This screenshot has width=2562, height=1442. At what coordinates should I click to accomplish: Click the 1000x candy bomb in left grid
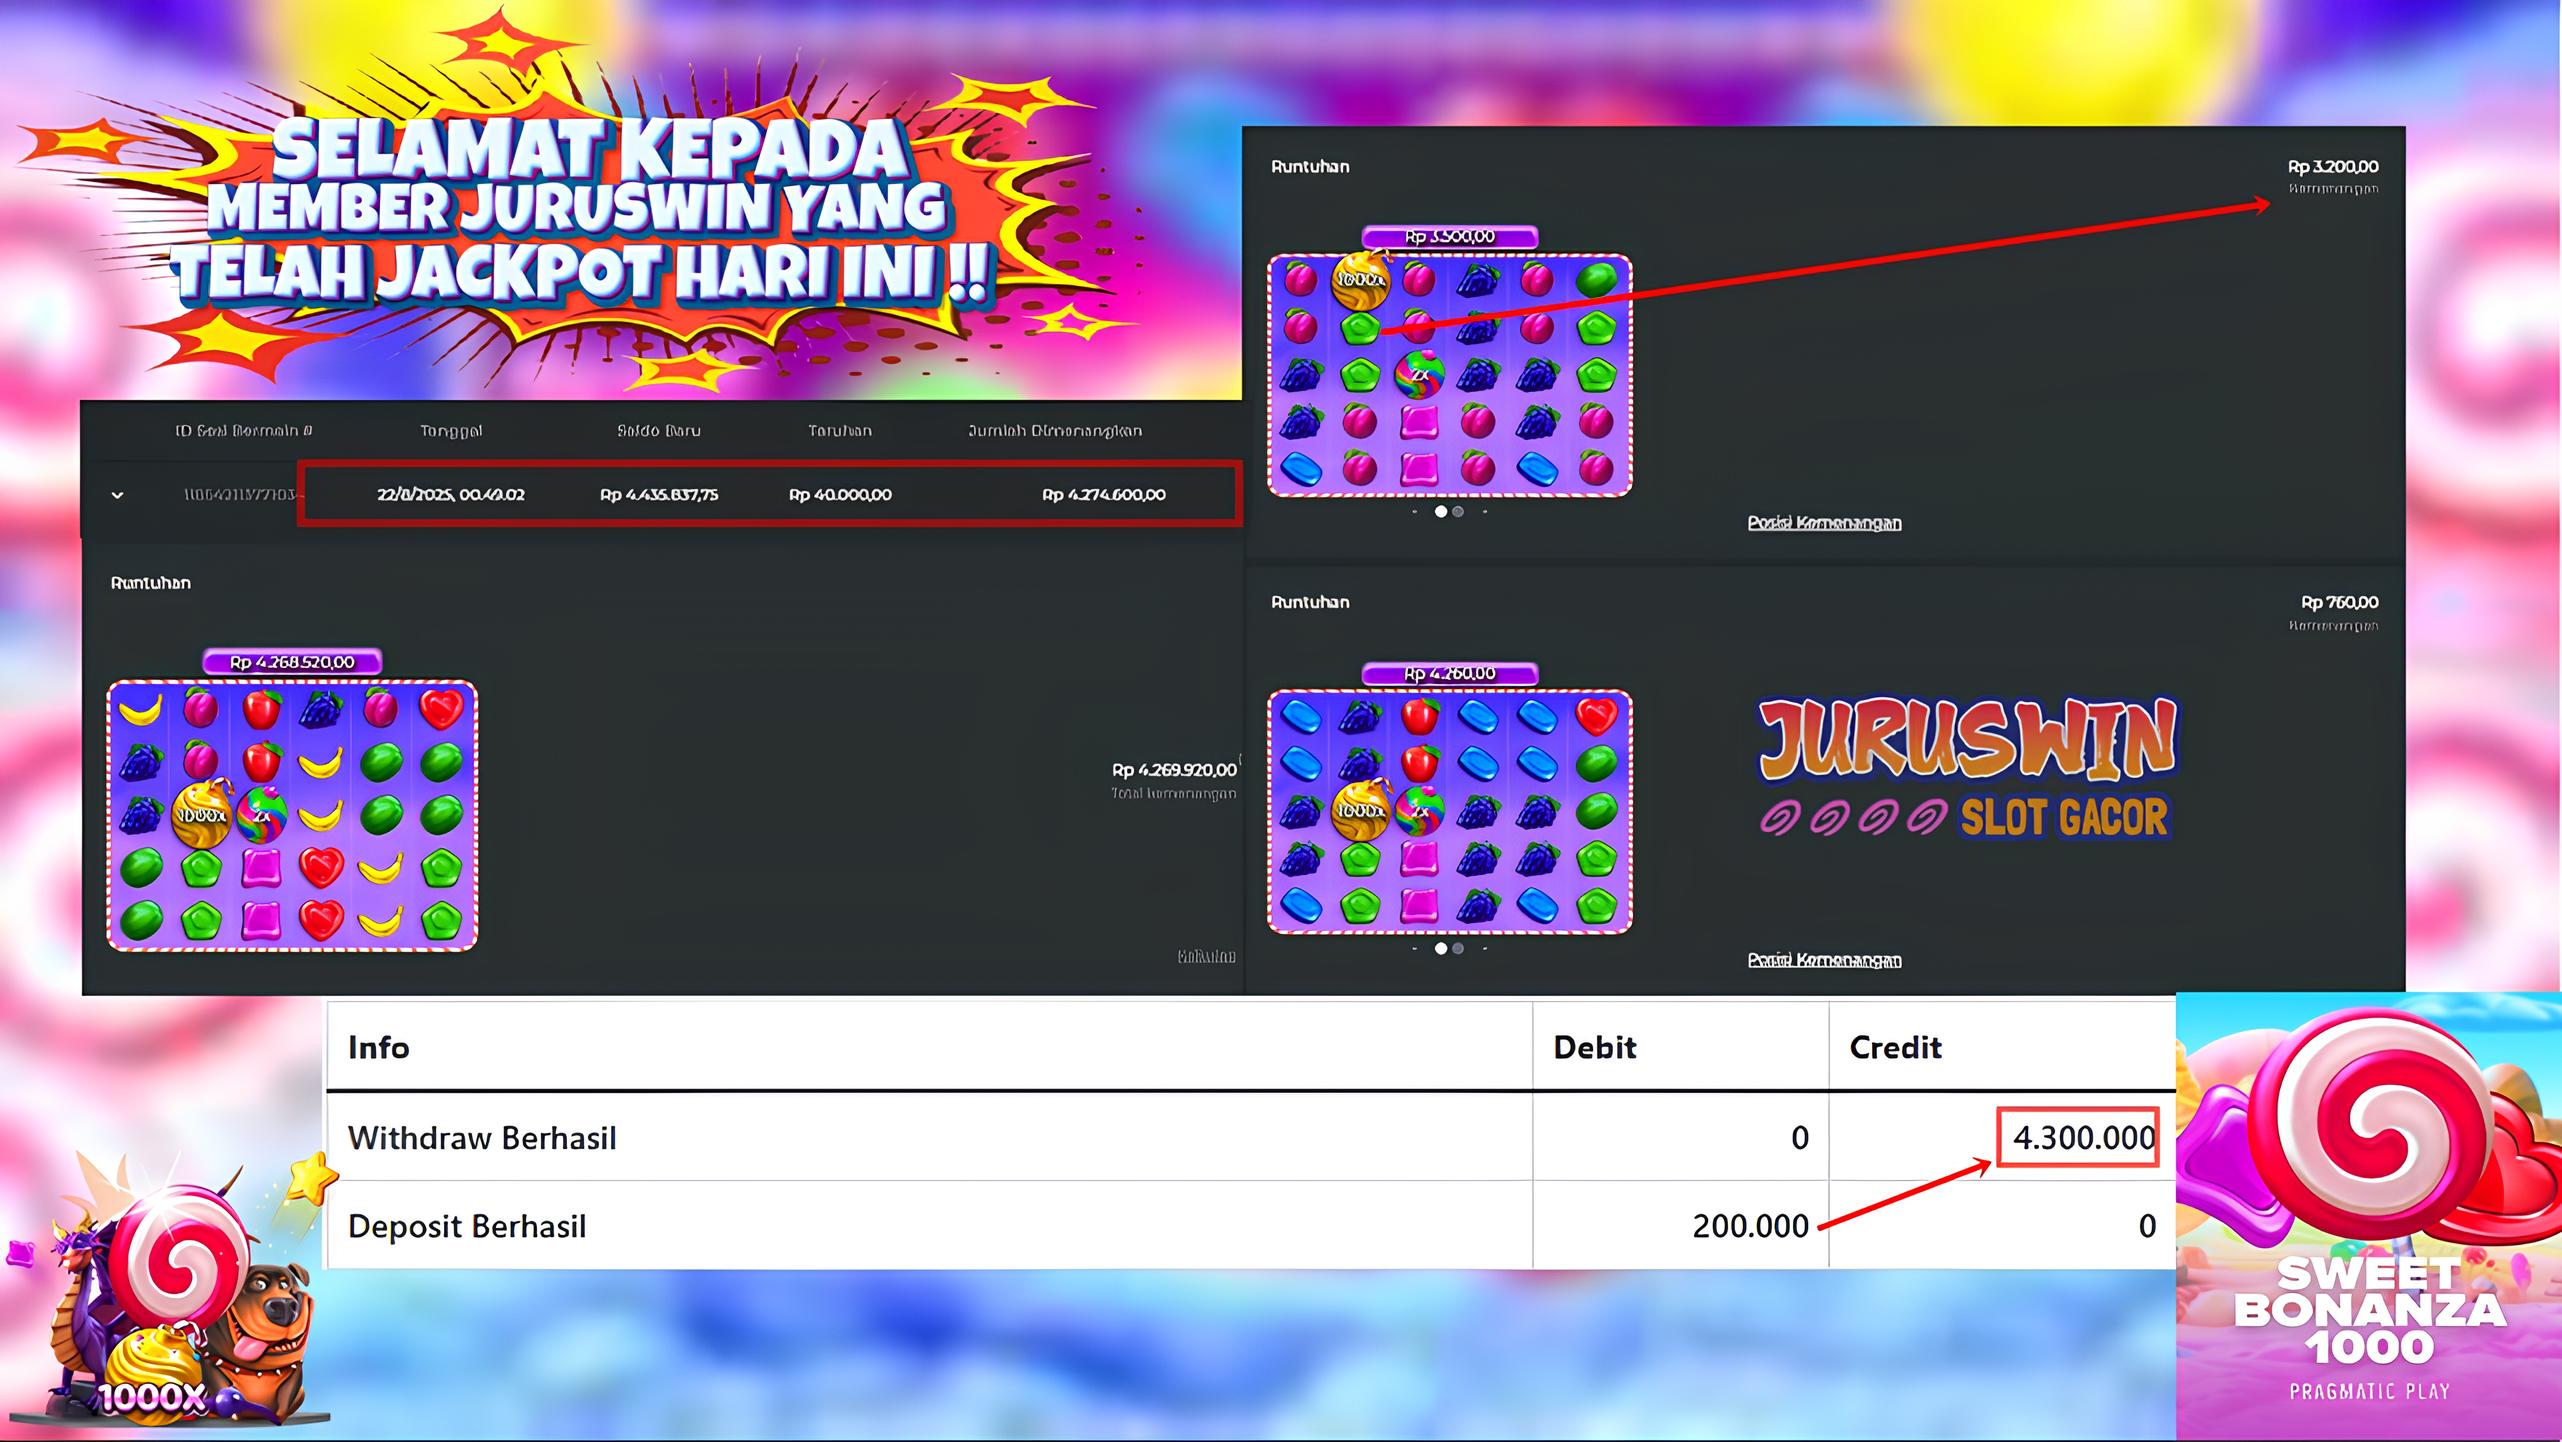coord(200,815)
